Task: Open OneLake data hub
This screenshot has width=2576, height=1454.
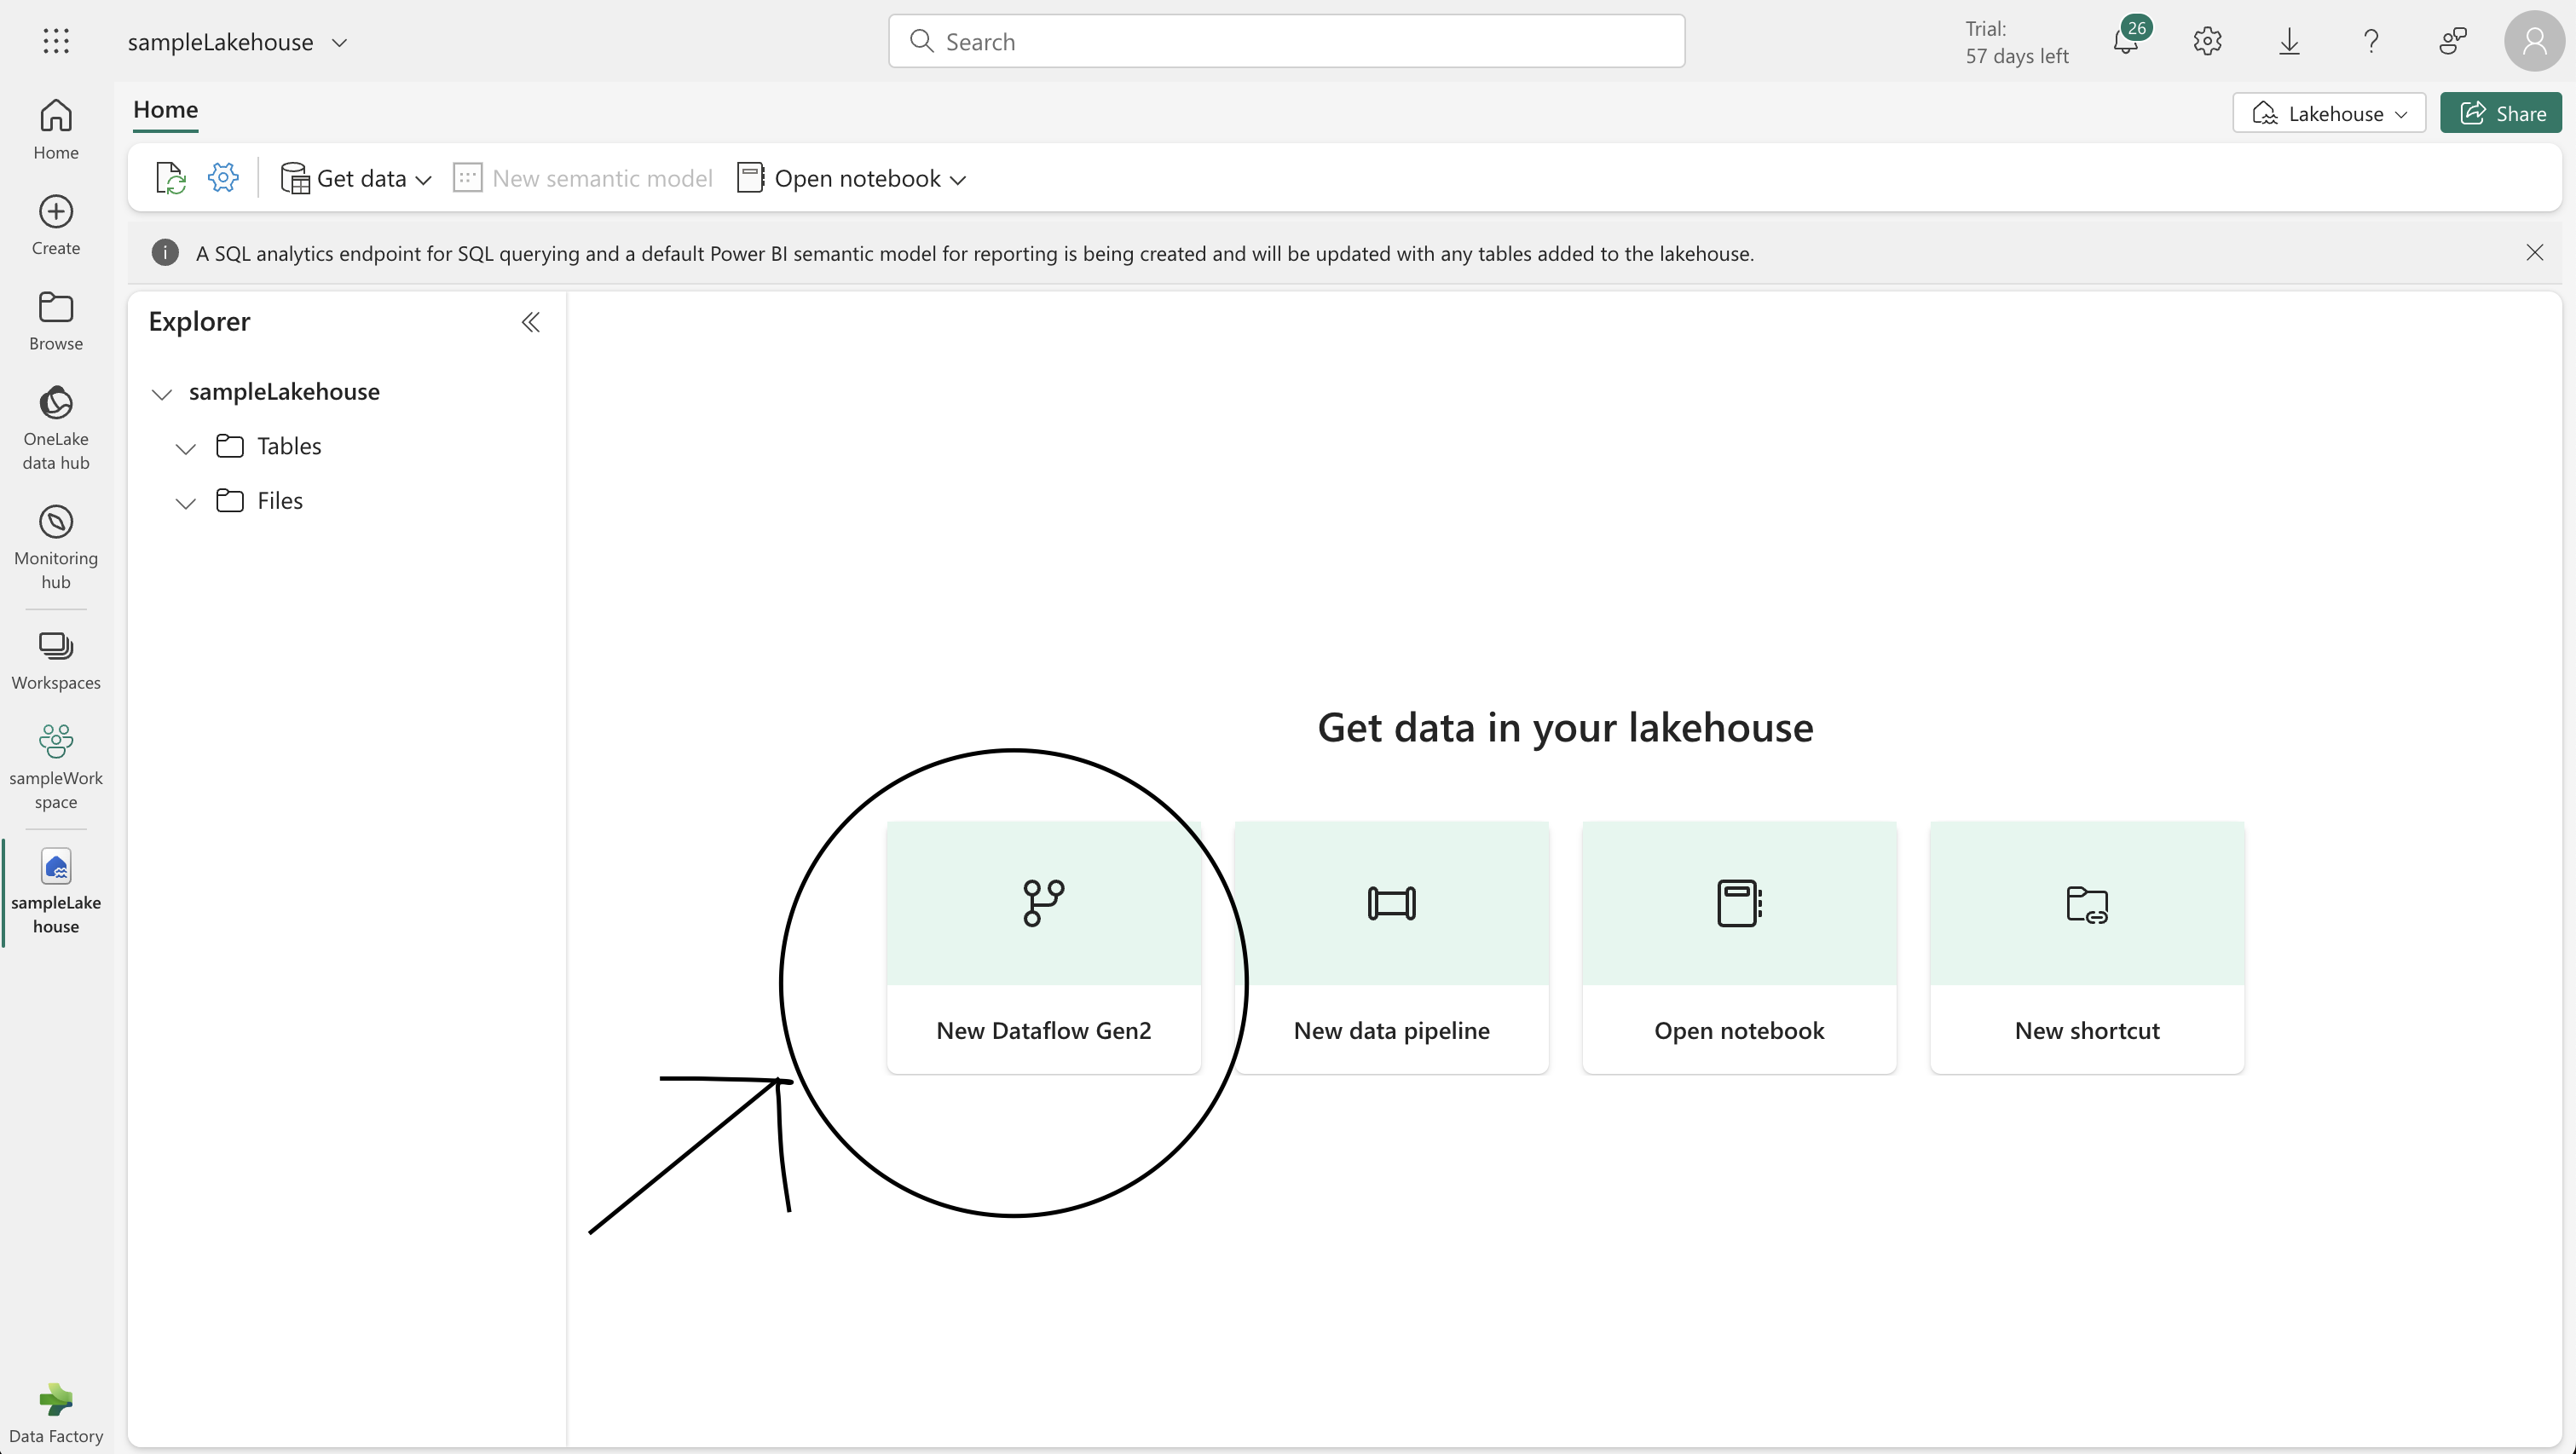Action: tap(56, 428)
